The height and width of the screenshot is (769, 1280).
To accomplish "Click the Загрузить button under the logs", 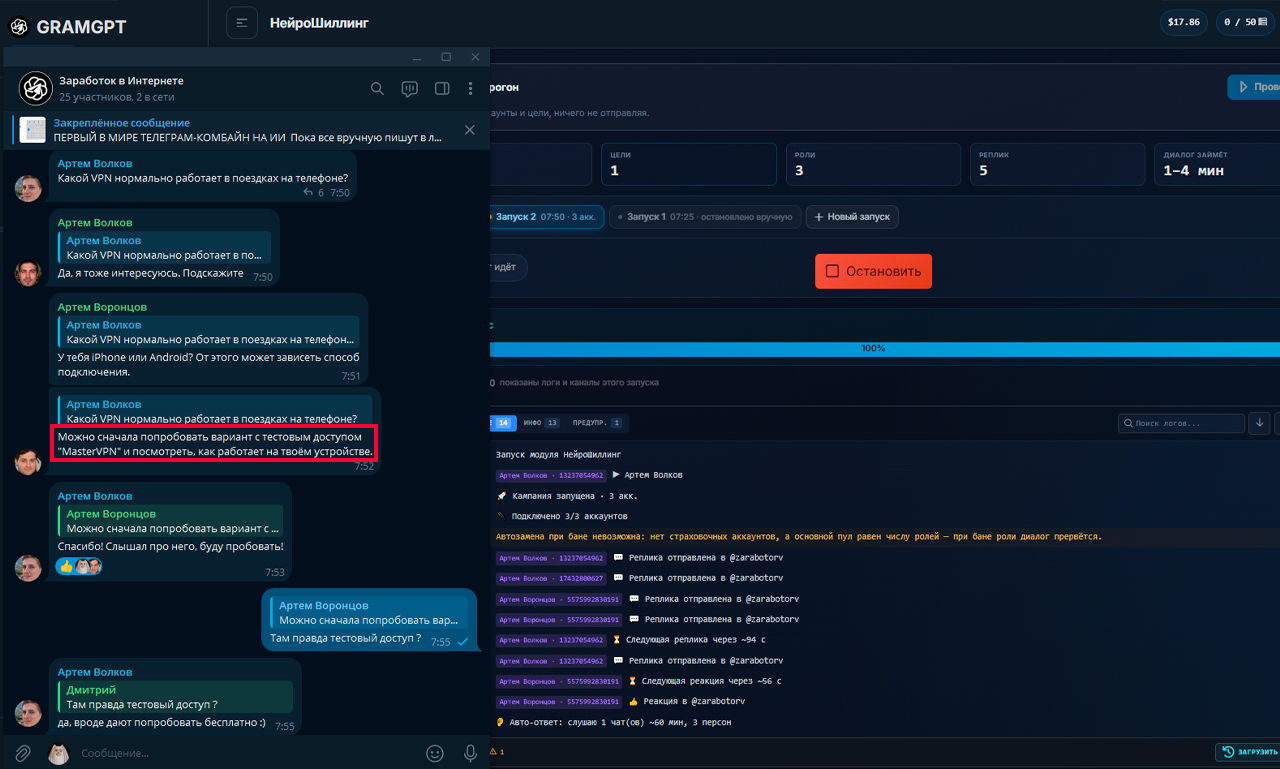I will pyautogui.click(x=1248, y=752).
